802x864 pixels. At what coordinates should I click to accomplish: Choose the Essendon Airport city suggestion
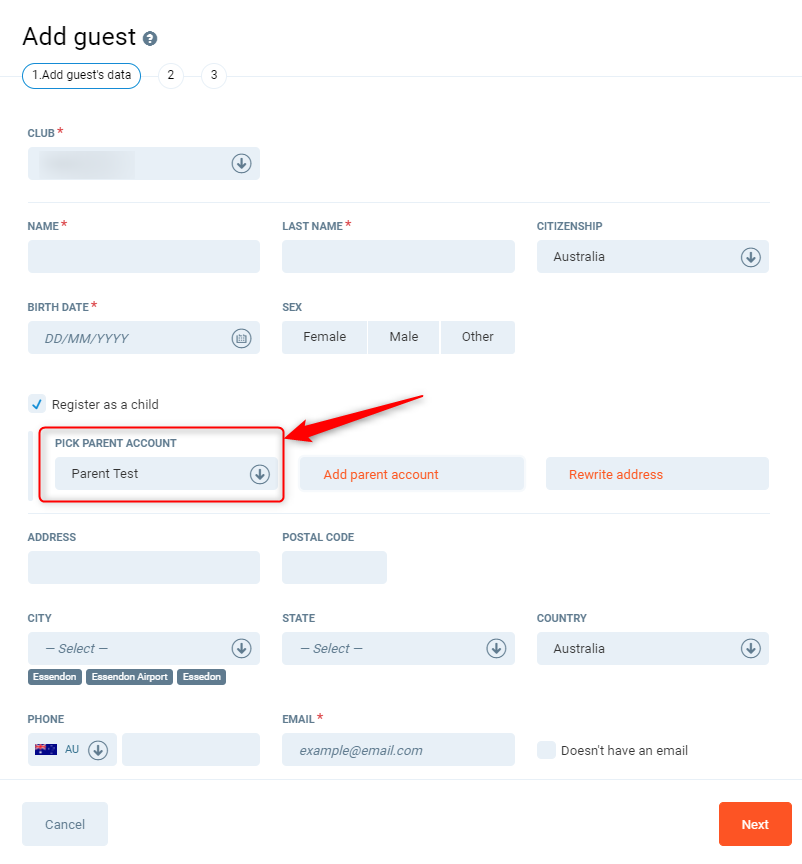129,677
